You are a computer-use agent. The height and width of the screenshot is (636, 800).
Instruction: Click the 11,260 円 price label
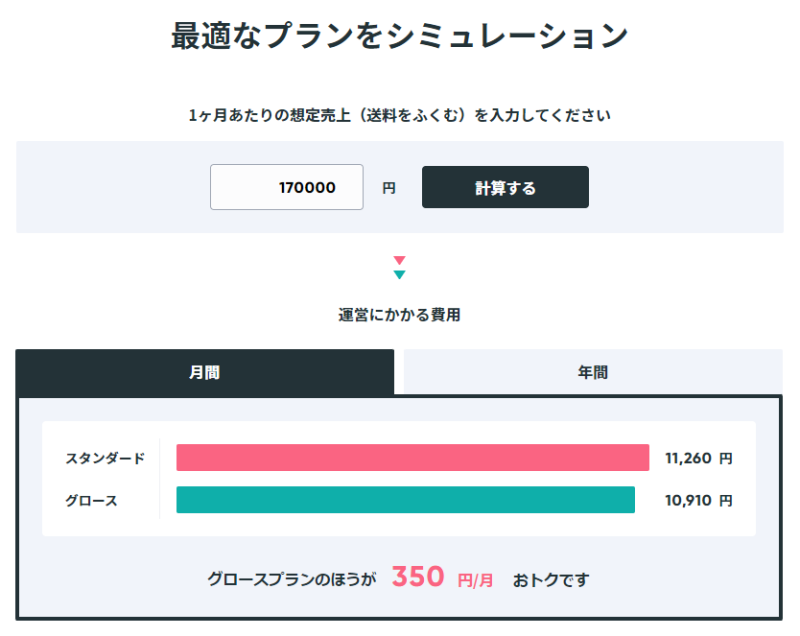point(697,457)
